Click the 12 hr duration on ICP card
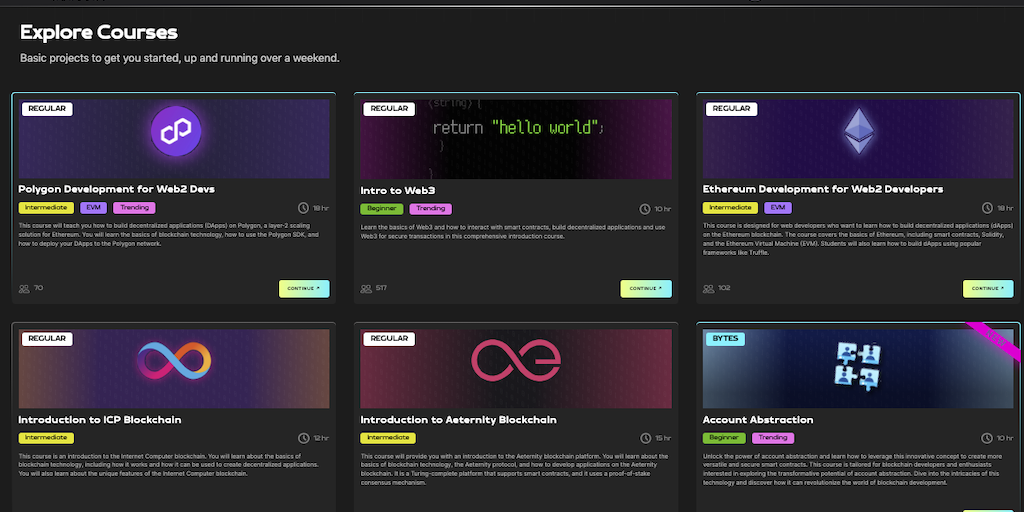 click(320, 438)
